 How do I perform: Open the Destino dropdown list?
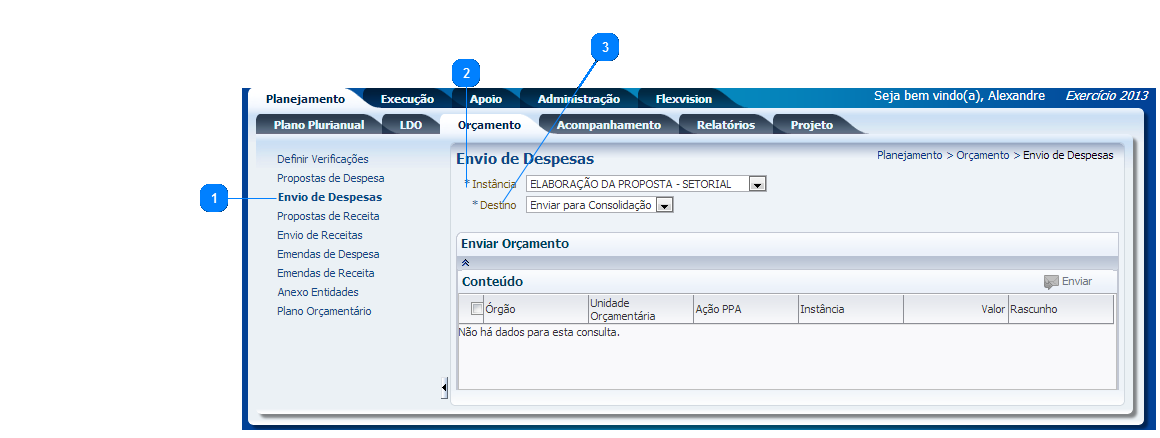click(x=664, y=205)
